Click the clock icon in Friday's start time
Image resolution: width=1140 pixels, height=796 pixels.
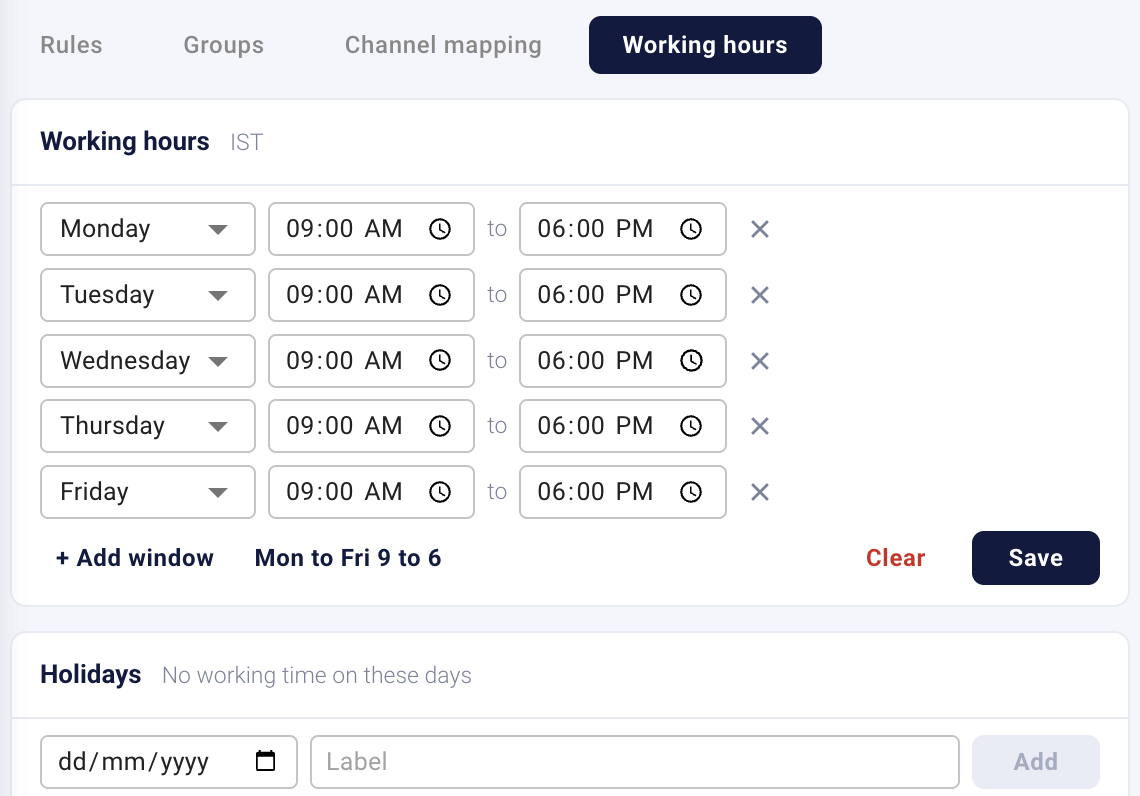tap(440, 492)
